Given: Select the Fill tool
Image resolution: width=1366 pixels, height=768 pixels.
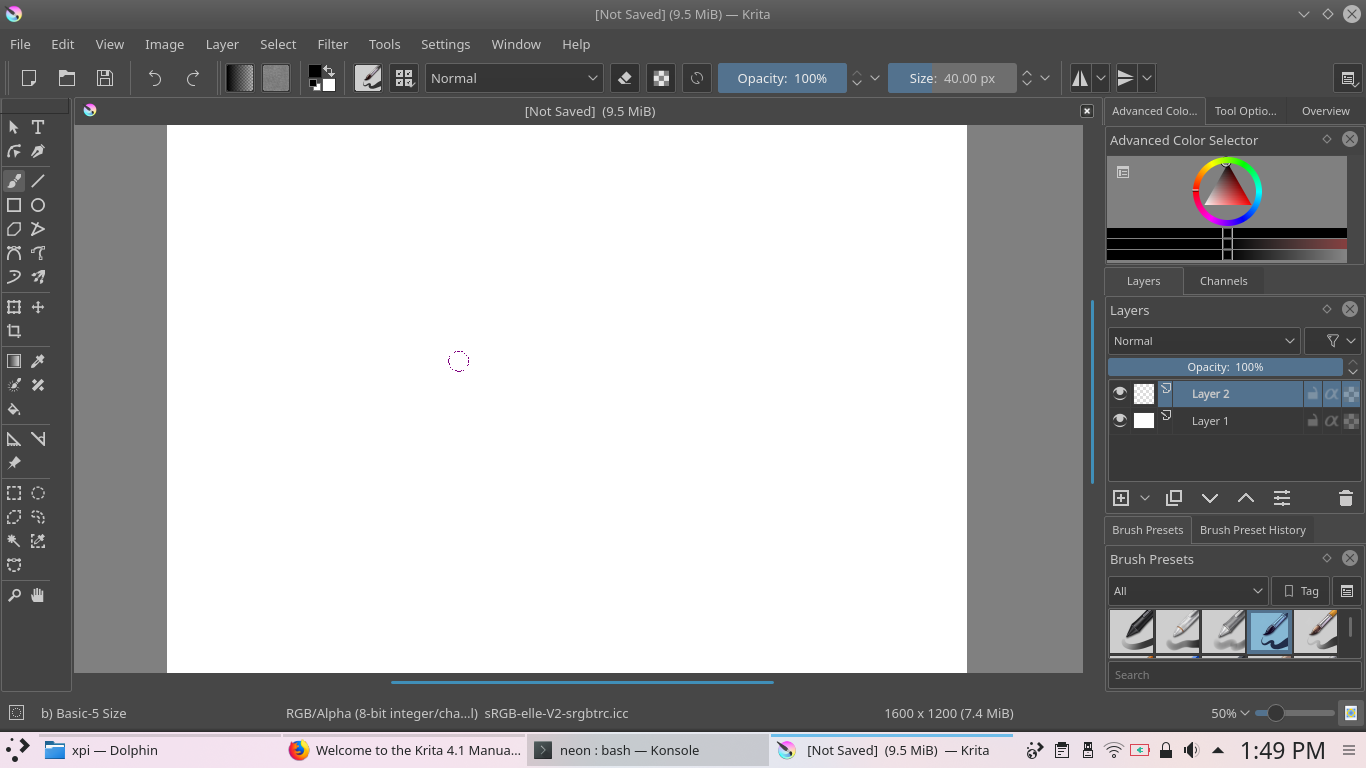Looking at the screenshot, I should pyautogui.click(x=14, y=409).
